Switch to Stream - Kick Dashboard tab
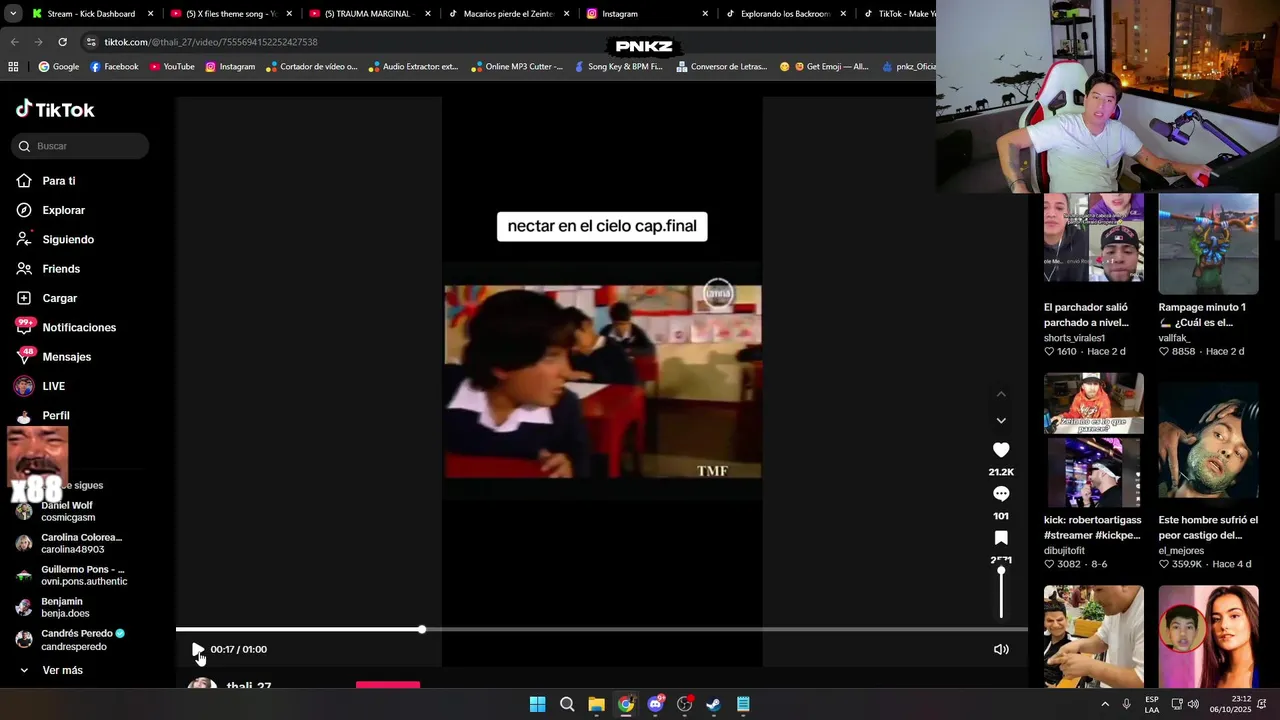Image resolution: width=1280 pixels, height=720 pixels. [91, 14]
